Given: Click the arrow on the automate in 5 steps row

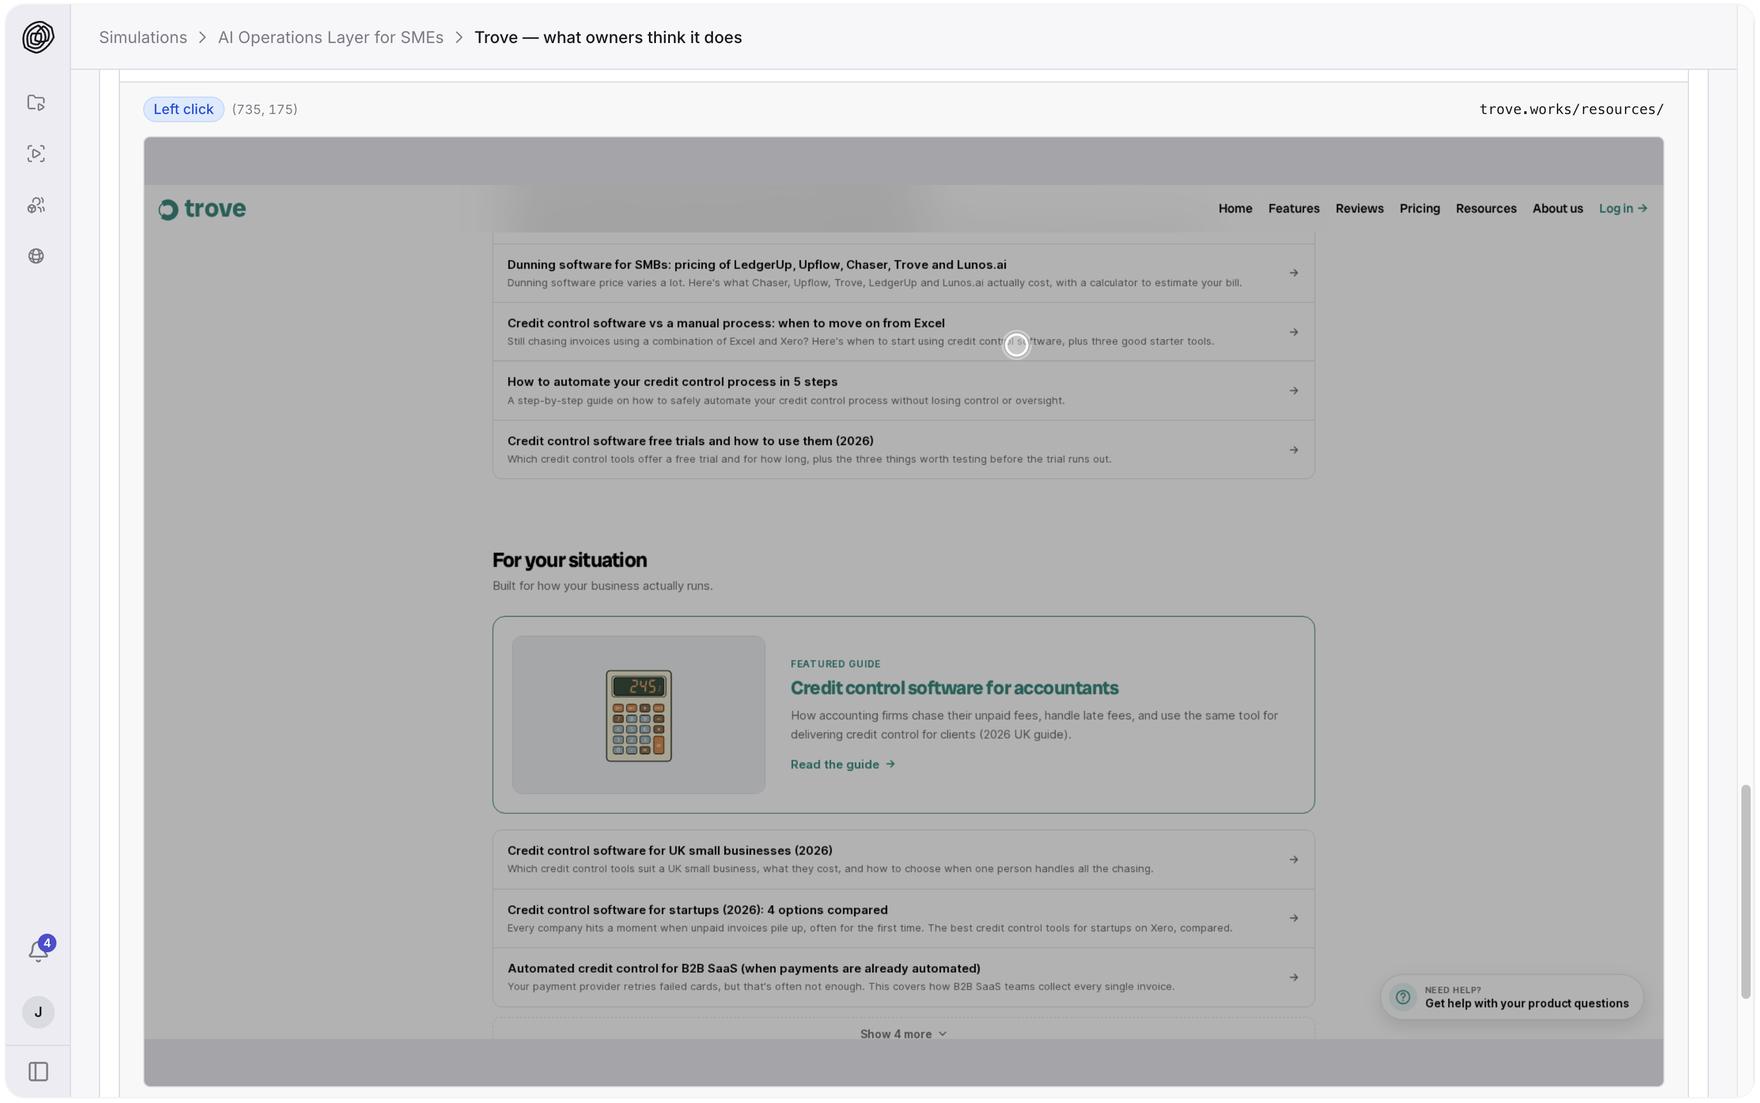Looking at the screenshot, I should pos(1293,391).
